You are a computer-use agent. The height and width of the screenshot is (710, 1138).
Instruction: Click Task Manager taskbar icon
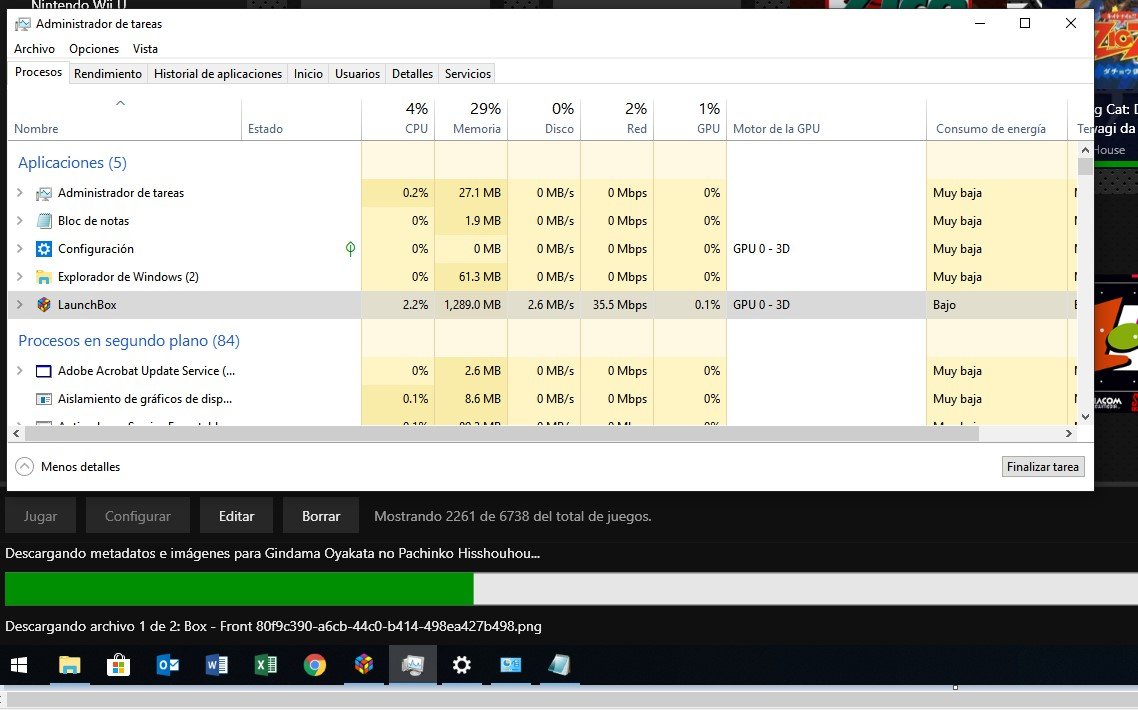(413, 665)
